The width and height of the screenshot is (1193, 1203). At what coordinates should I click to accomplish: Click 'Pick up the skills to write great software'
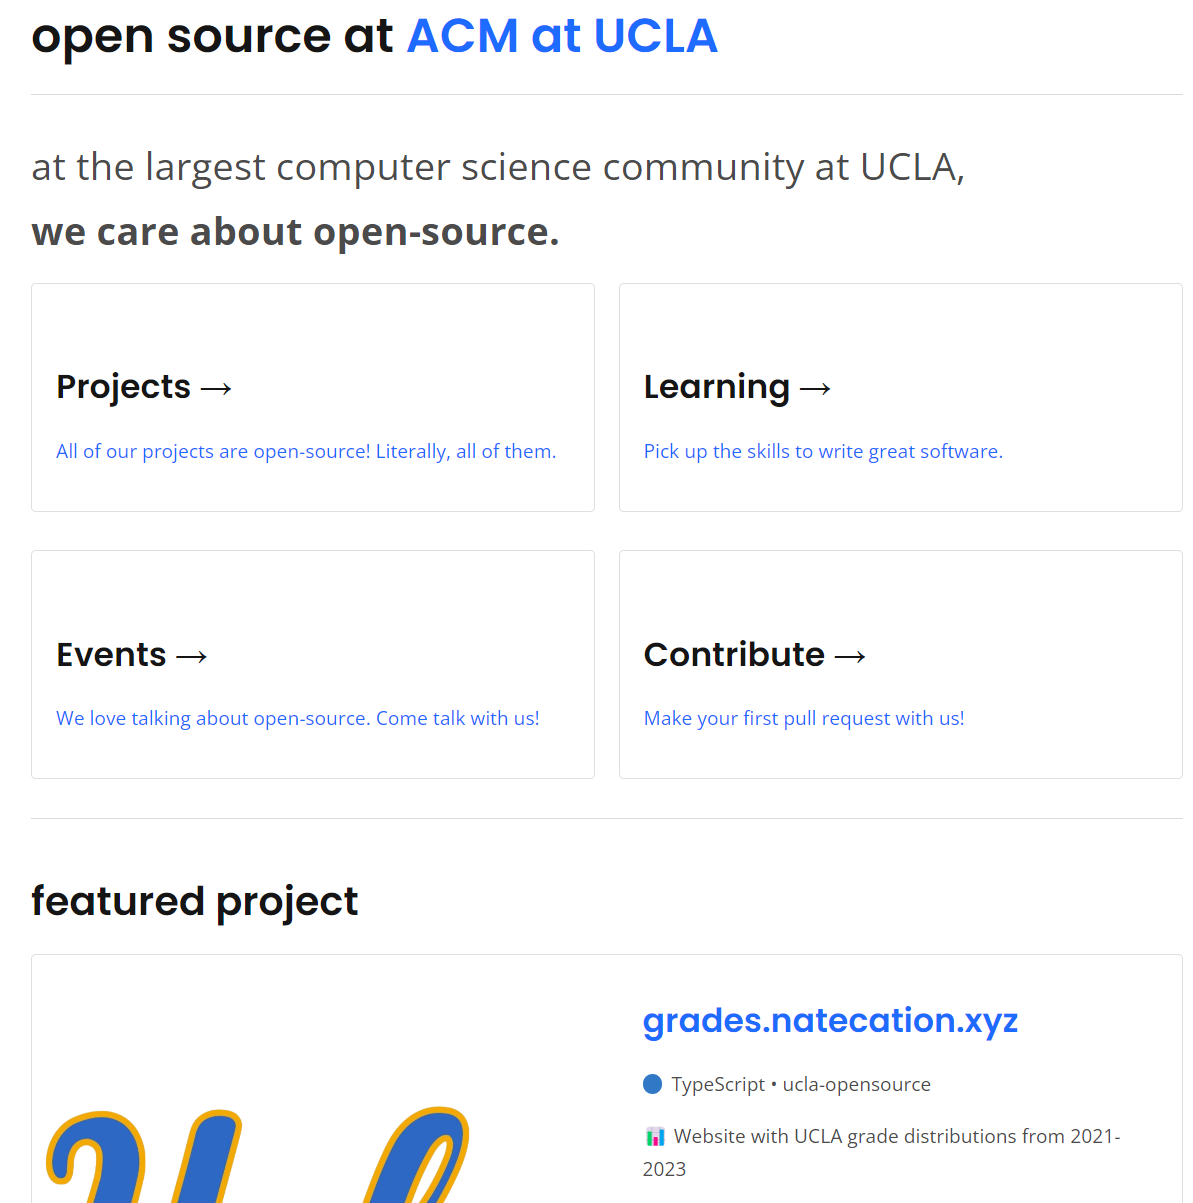(x=823, y=451)
